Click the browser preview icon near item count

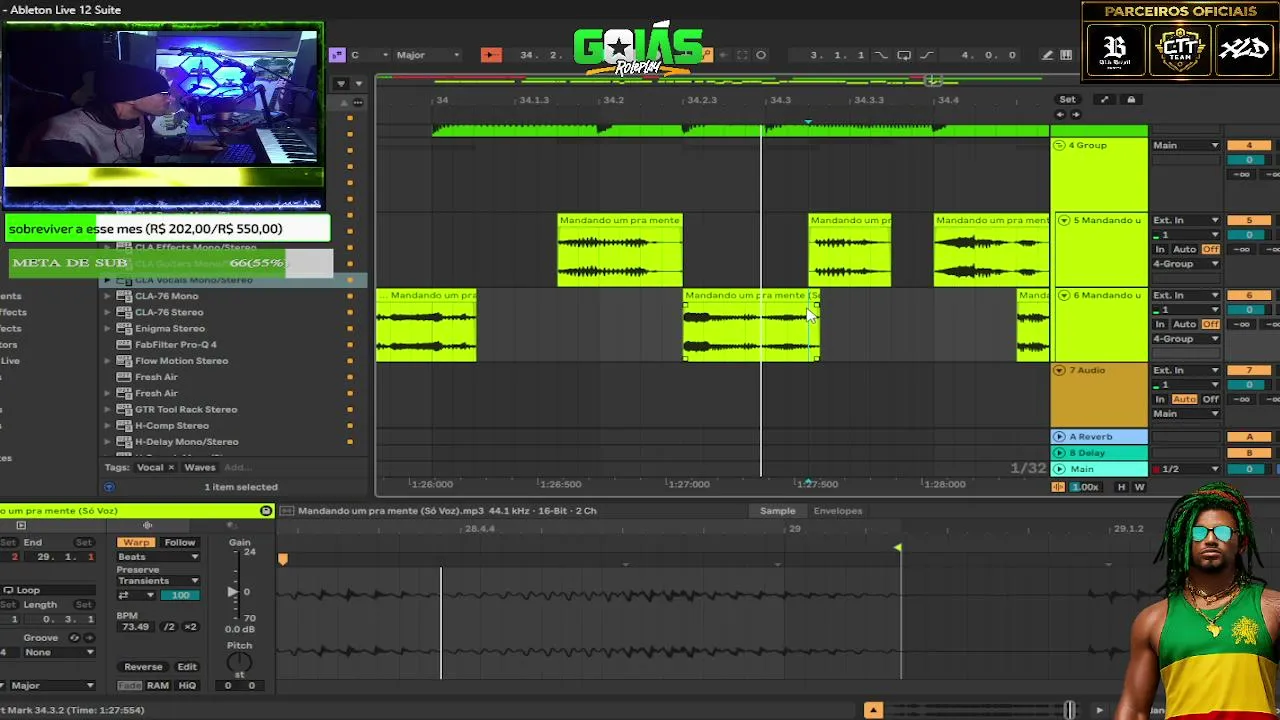coord(109,487)
